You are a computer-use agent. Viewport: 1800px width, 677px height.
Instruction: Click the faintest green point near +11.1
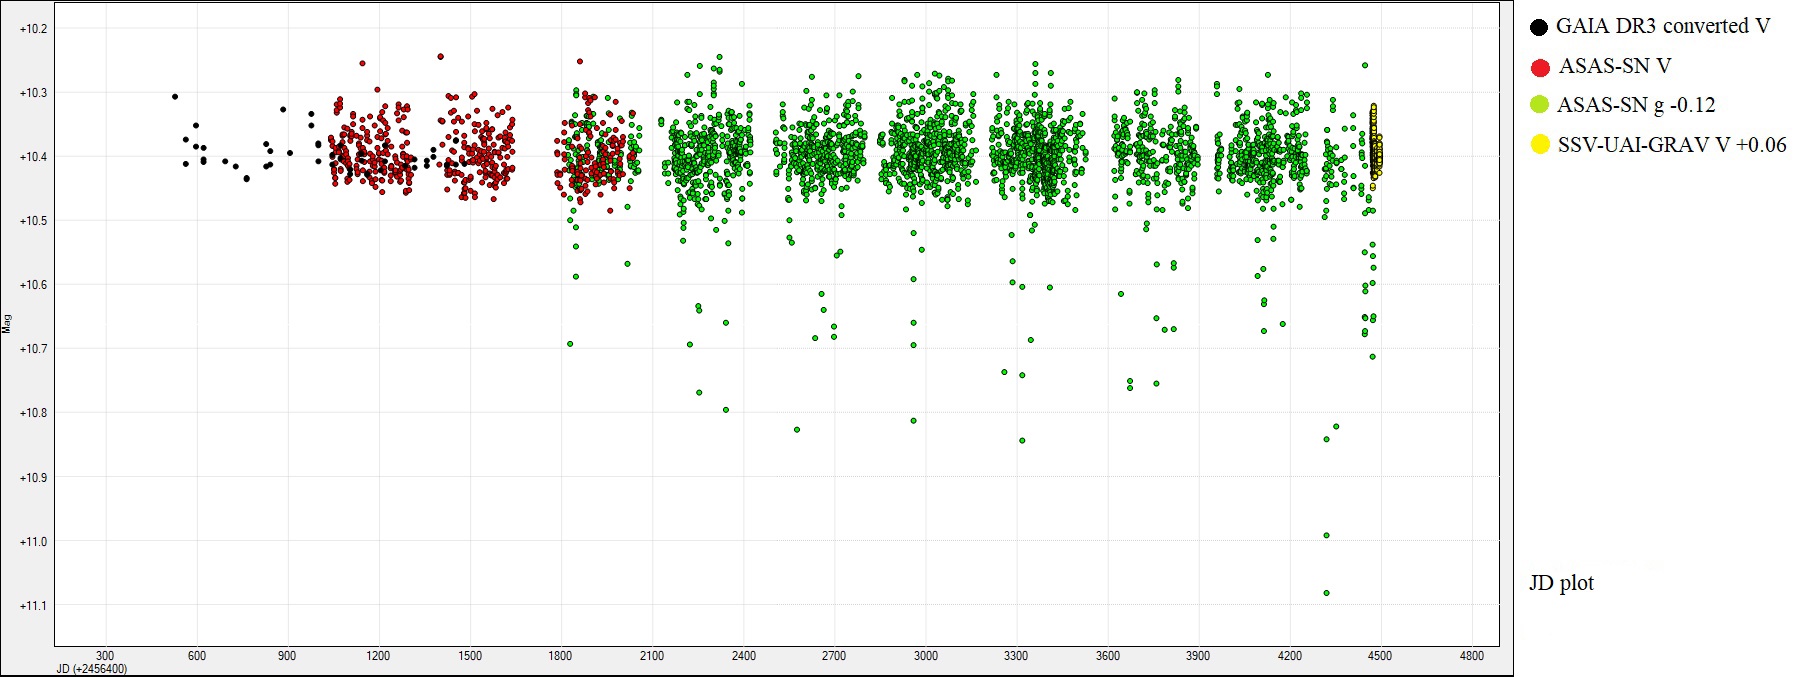coord(1327,593)
